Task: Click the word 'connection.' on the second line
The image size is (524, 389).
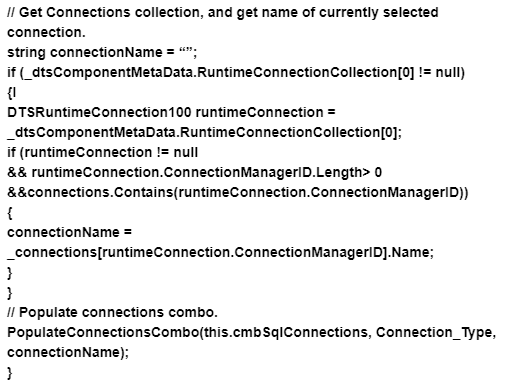Action: coord(46,32)
